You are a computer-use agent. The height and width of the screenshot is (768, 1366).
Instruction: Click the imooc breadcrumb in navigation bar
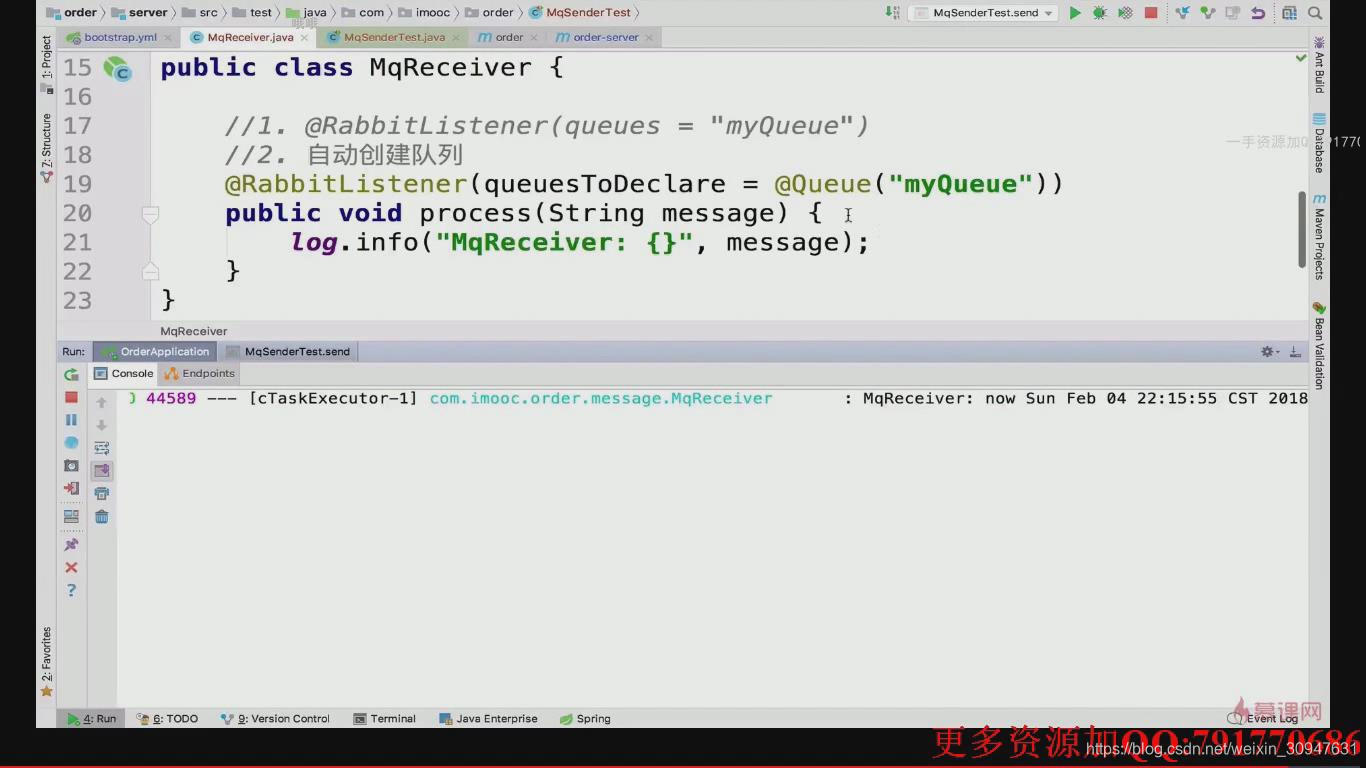tap(425, 13)
